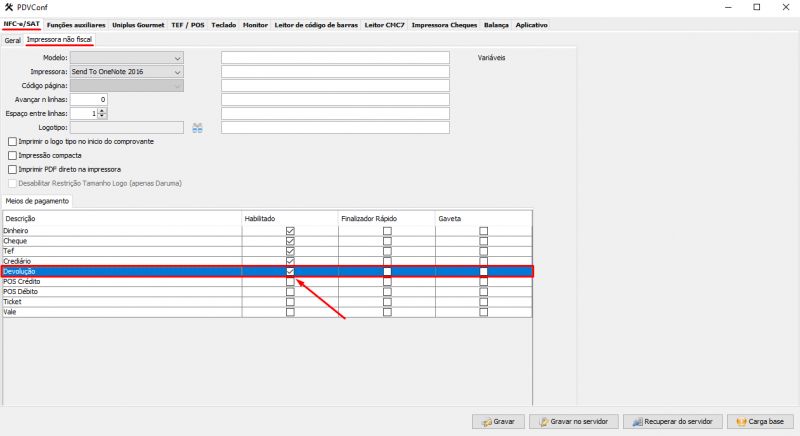This screenshot has height=436, width=800.
Task: Click the PDVConf tools icon in title bar
Action: click(x=8, y=7)
